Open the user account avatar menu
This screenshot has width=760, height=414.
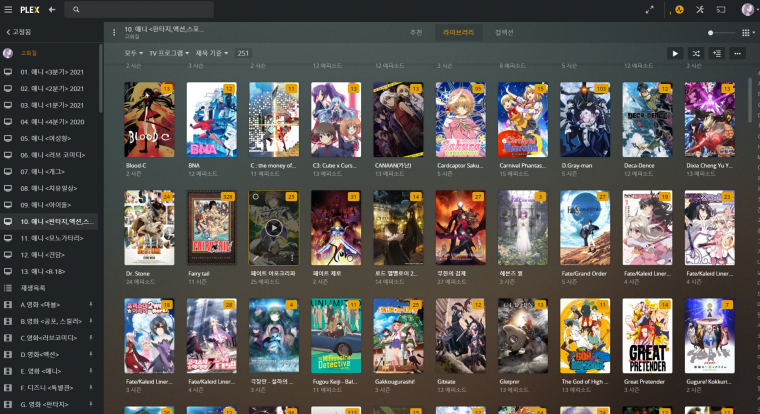click(x=747, y=9)
